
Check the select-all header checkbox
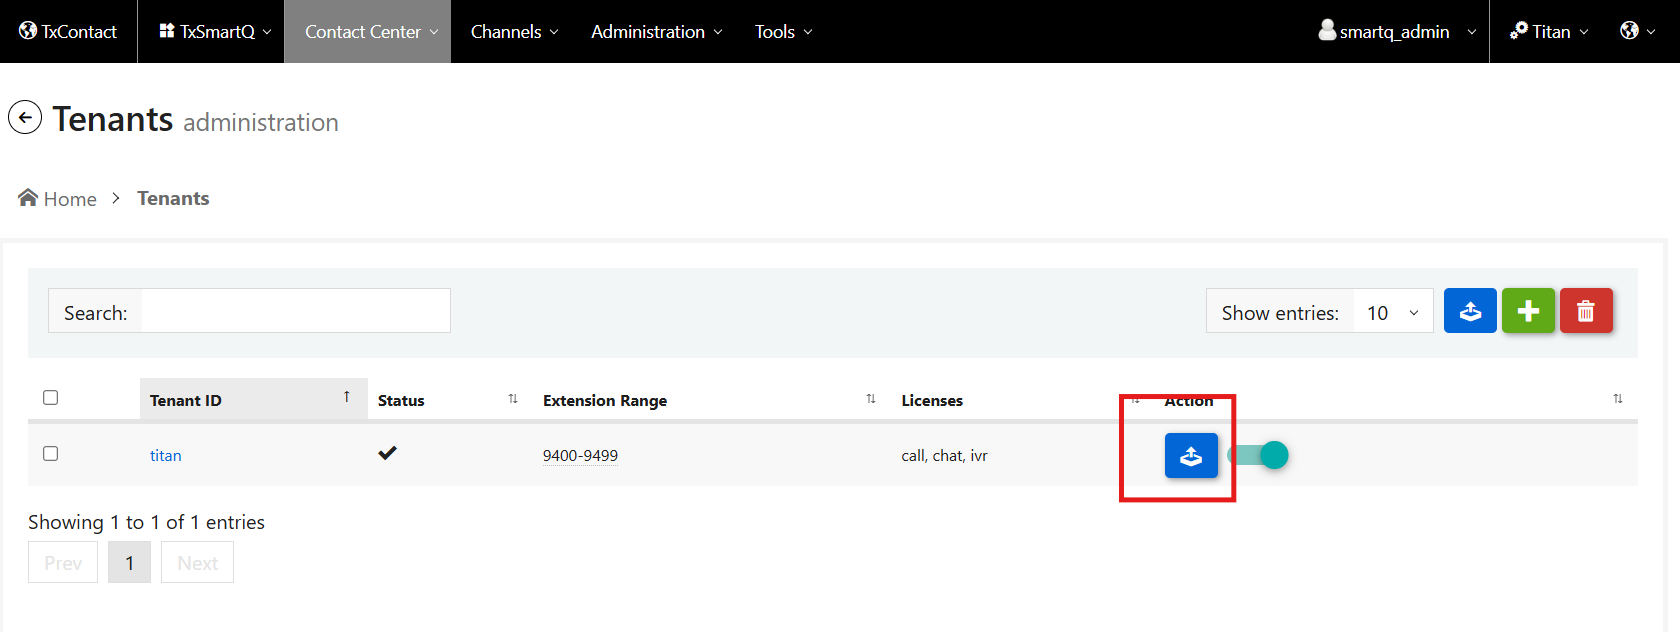(51, 398)
